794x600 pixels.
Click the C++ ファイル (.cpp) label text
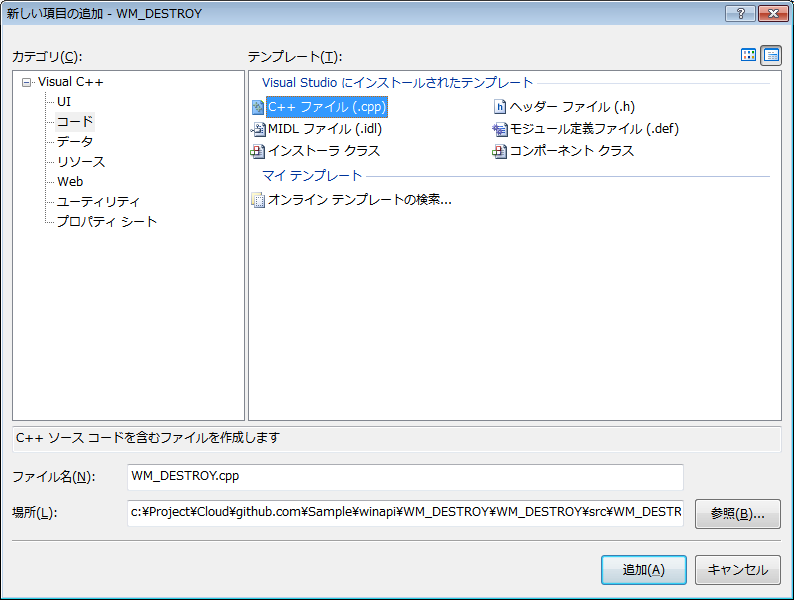tap(327, 107)
